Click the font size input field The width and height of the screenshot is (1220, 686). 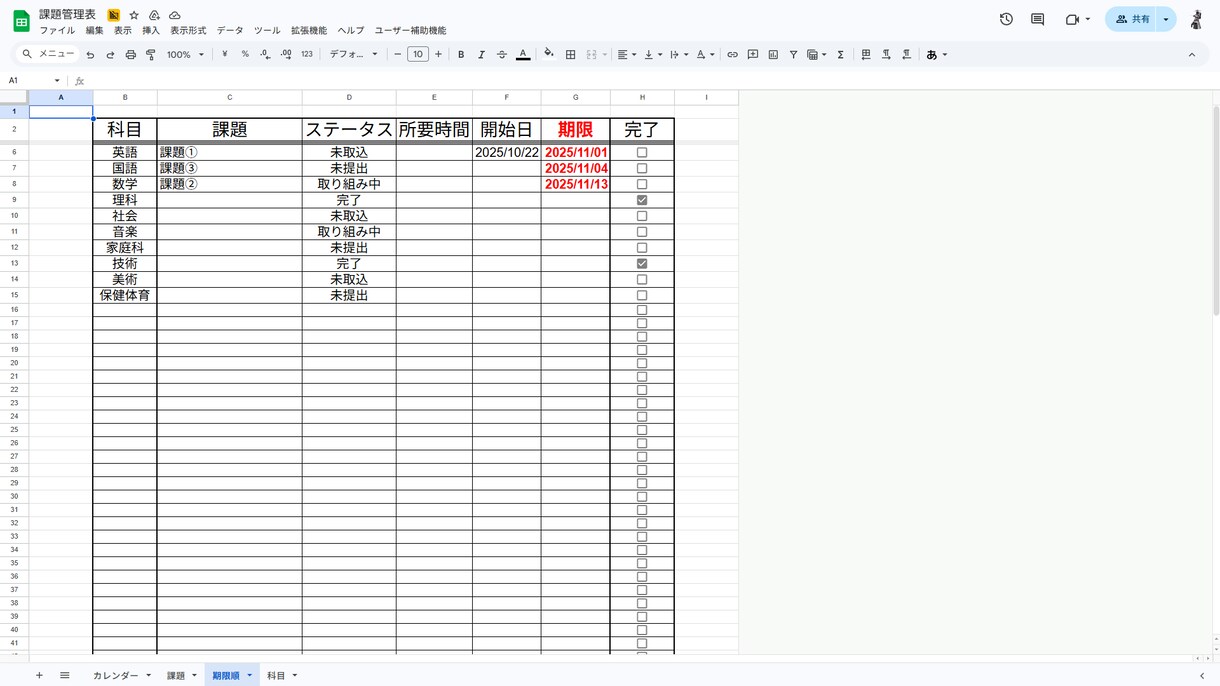coord(418,55)
